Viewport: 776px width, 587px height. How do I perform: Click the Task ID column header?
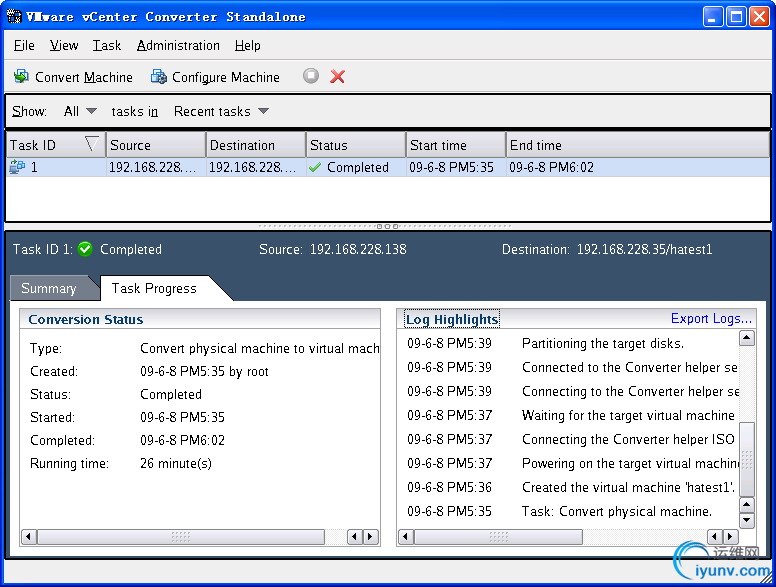pyautogui.click(x=56, y=145)
